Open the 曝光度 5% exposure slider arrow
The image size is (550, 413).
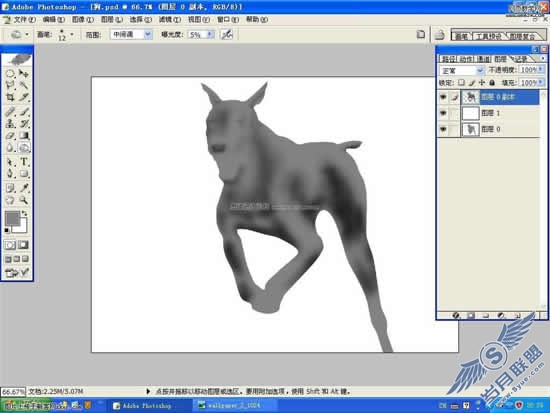pyautogui.click(x=210, y=34)
